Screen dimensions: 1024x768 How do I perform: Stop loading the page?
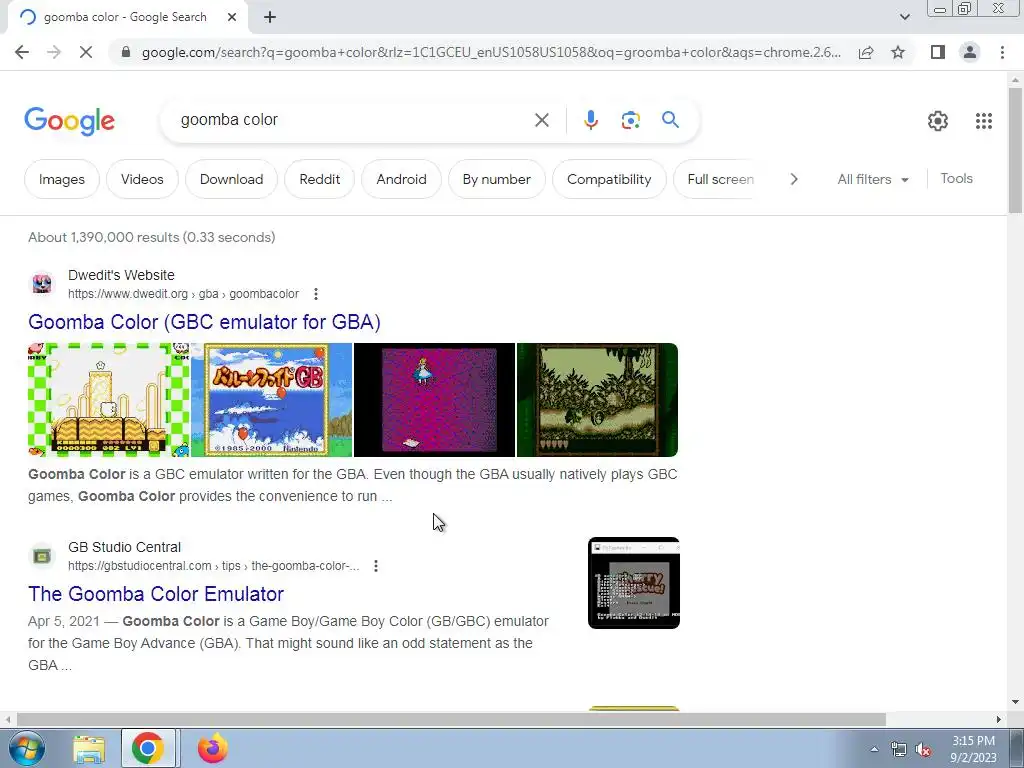click(x=86, y=52)
